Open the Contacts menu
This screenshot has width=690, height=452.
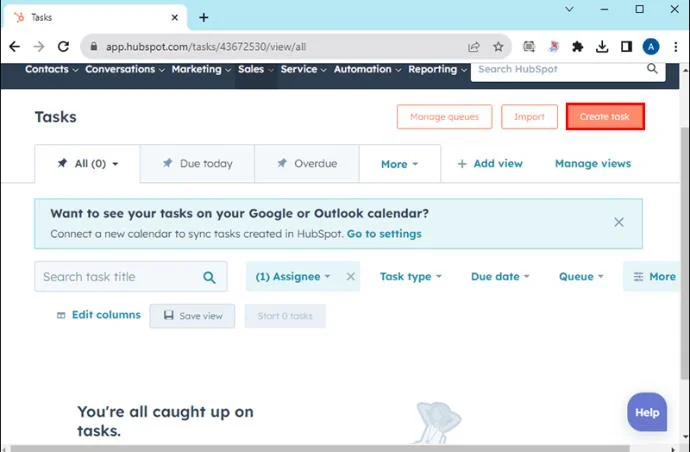tap(51, 69)
